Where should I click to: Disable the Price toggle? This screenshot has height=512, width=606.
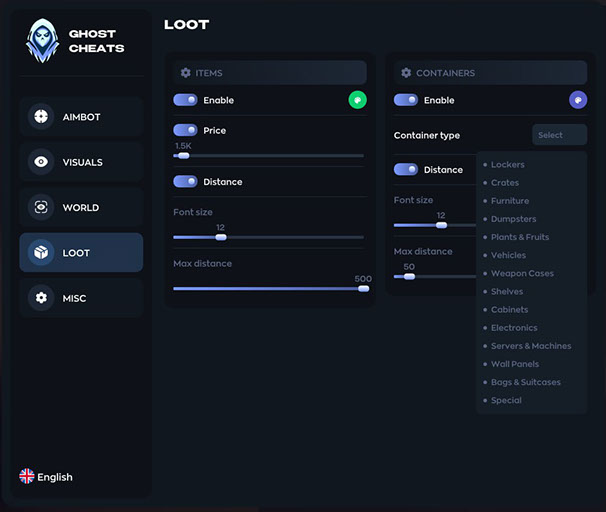(185, 130)
